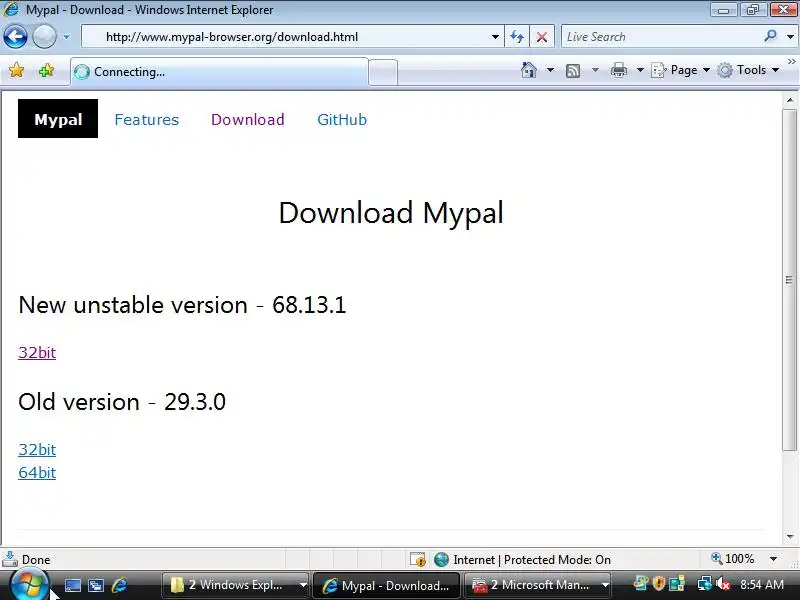Click the 100% zoom level button
800x600 pixels.
tap(733, 559)
